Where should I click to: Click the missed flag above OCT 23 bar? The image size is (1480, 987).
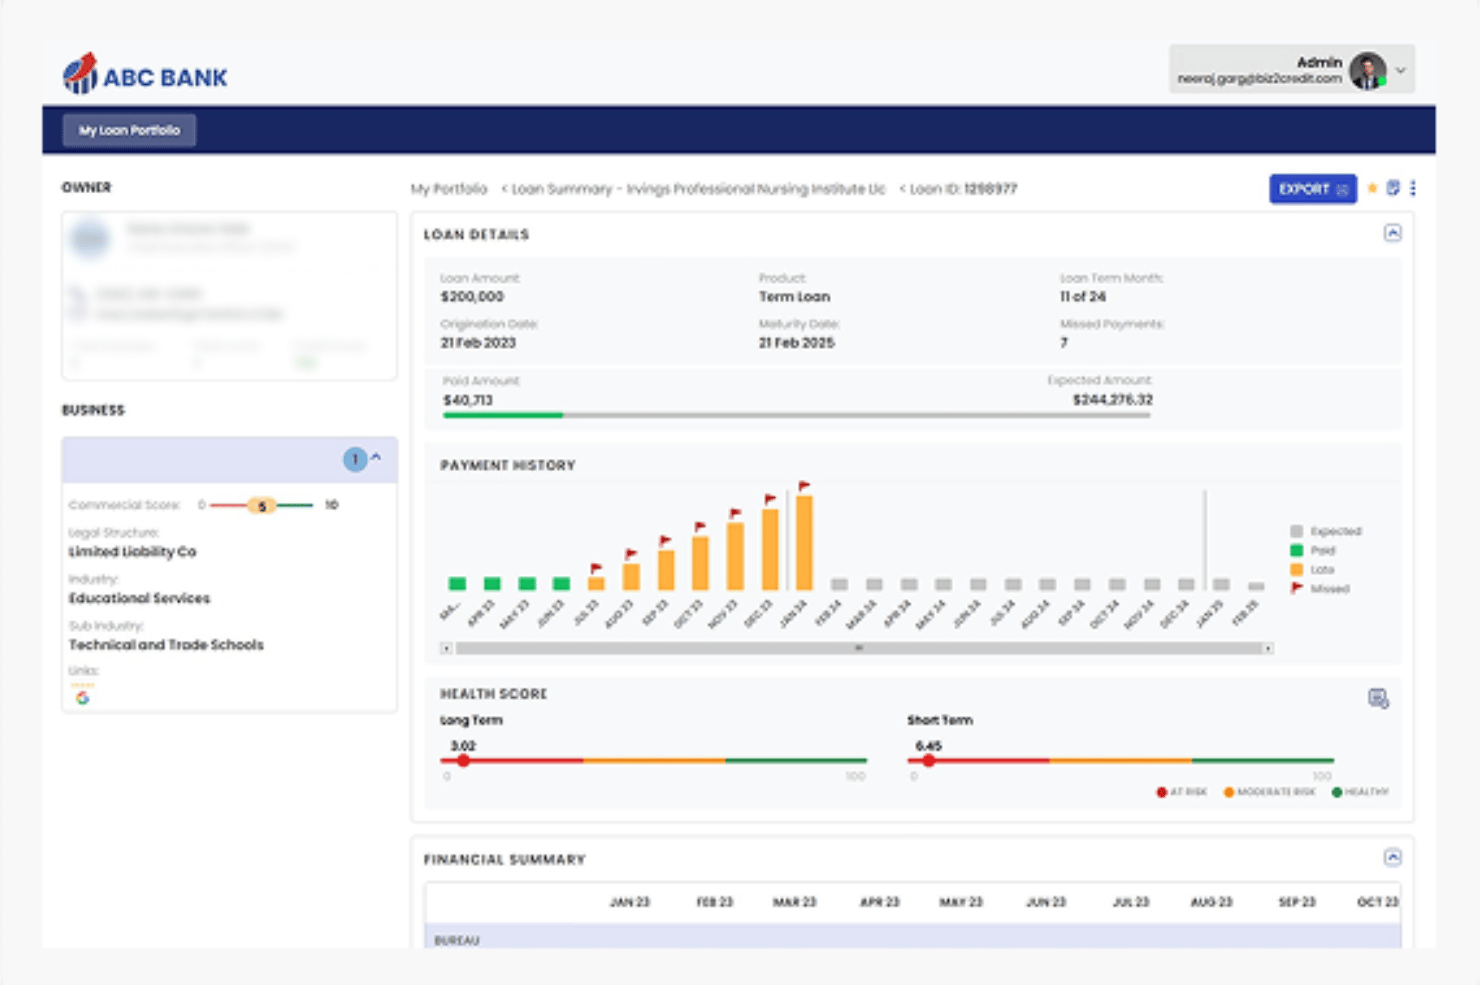(x=700, y=526)
